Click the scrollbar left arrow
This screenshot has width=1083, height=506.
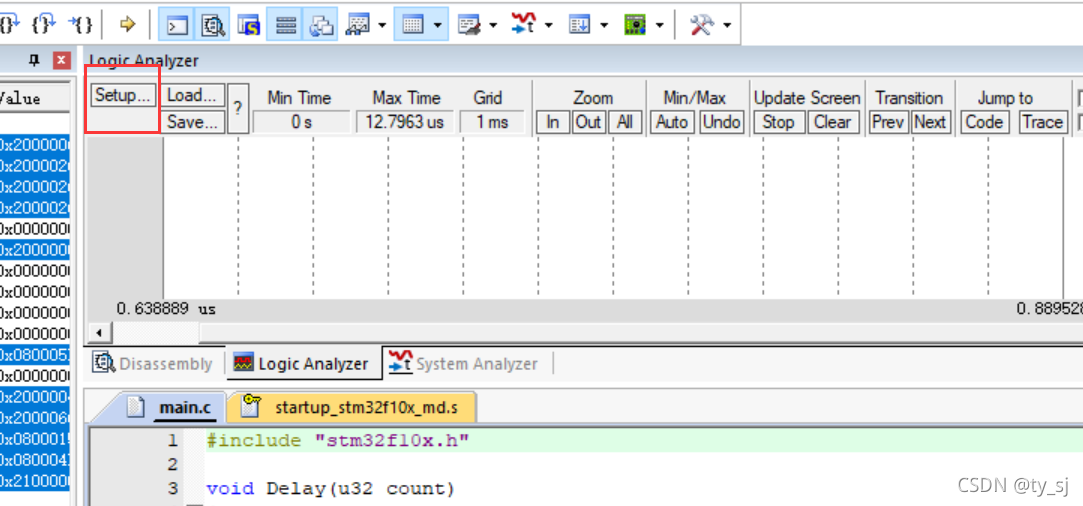pyautogui.click(x=98, y=333)
